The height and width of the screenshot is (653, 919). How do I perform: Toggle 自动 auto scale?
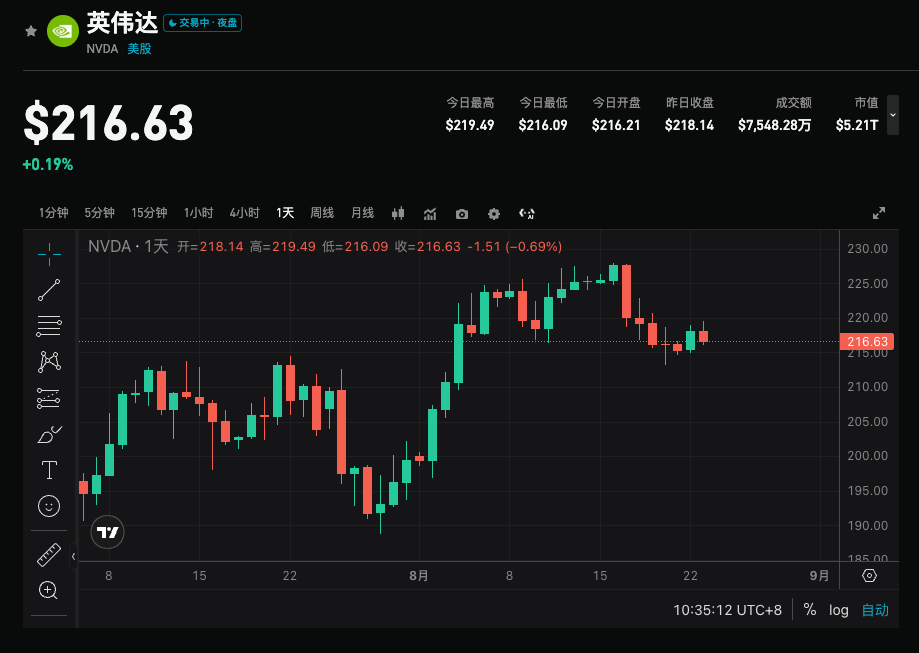tap(875, 610)
